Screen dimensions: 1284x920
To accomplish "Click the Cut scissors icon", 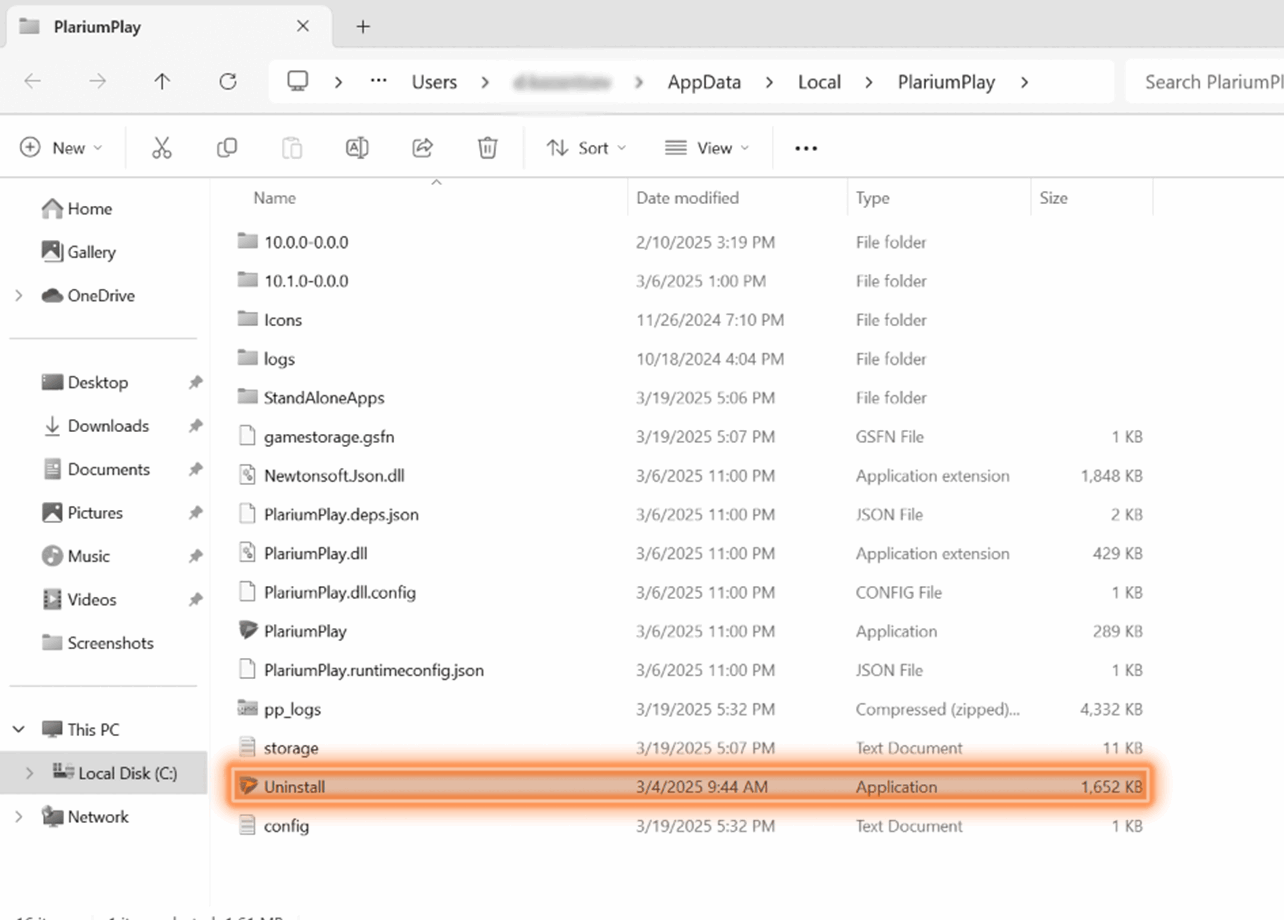I will point(162,148).
